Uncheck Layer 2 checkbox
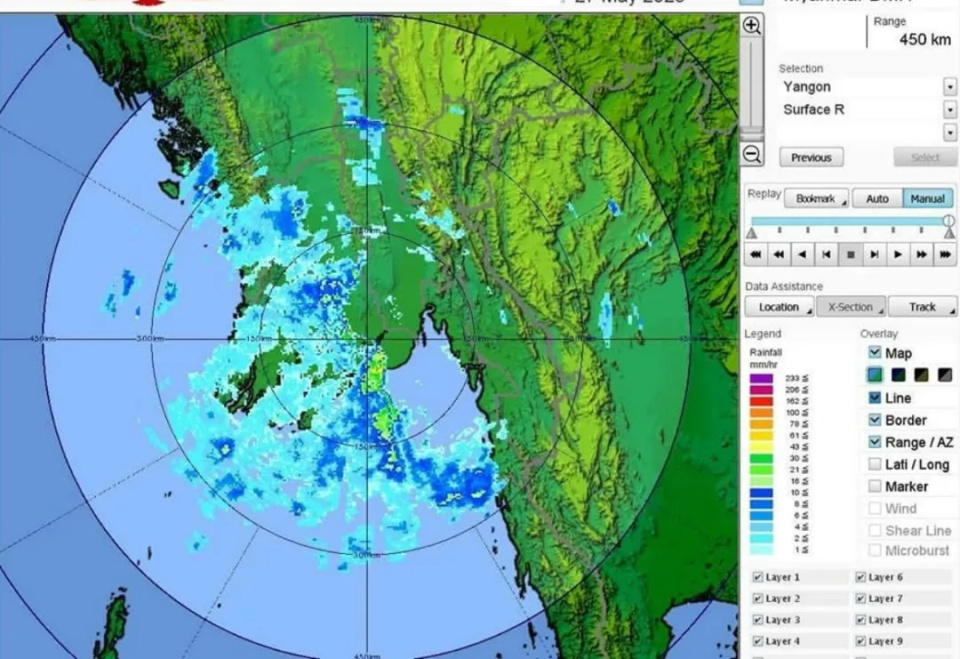 758,598
